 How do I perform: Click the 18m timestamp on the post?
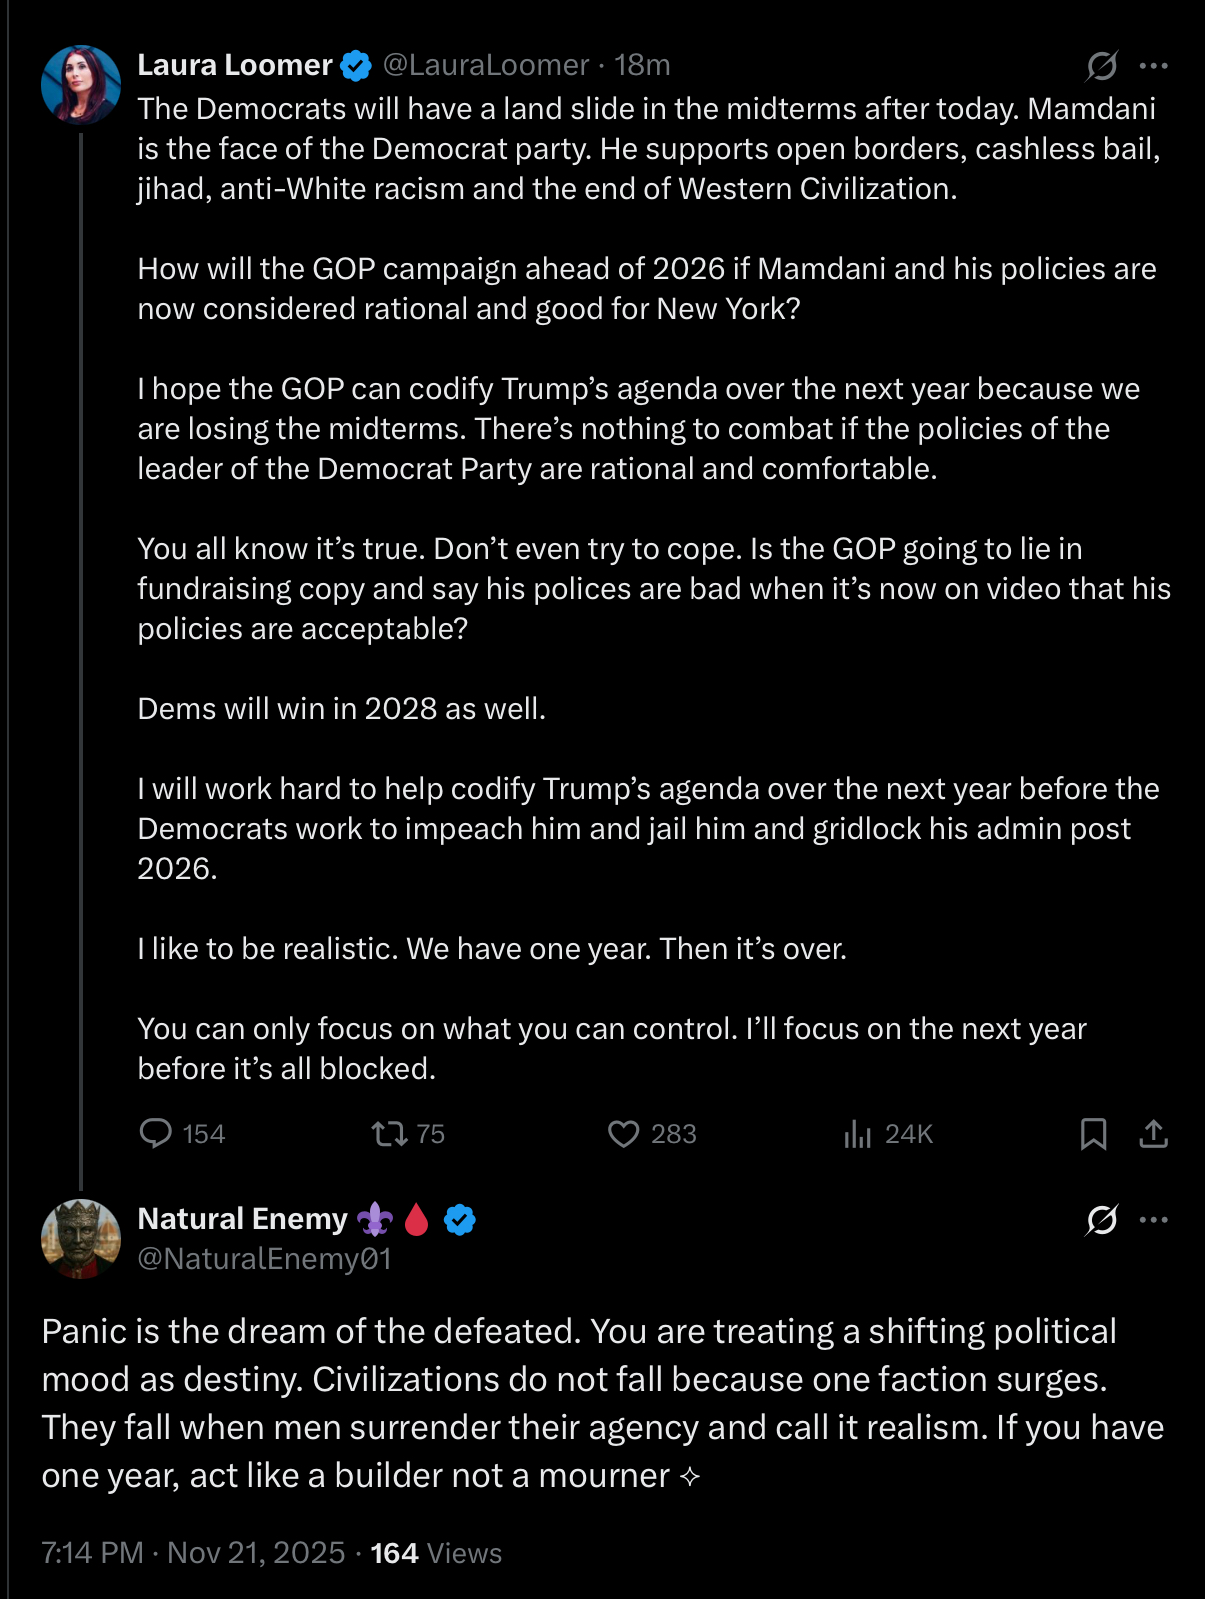[642, 65]
